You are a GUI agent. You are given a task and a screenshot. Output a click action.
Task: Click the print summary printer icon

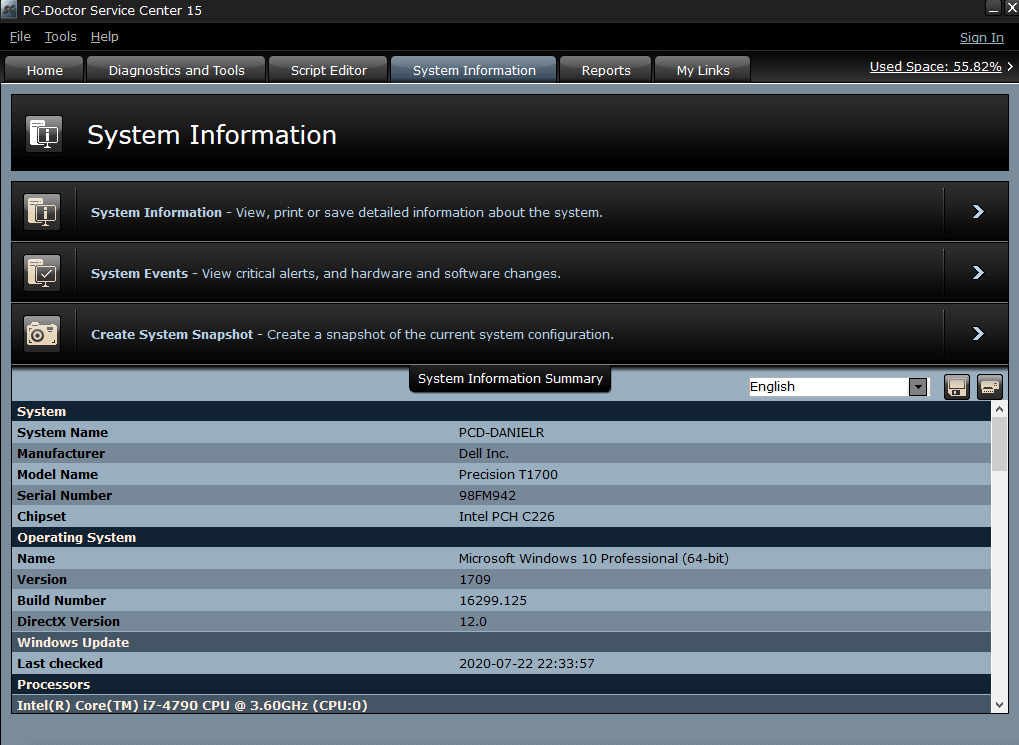[x=990, y=387]
